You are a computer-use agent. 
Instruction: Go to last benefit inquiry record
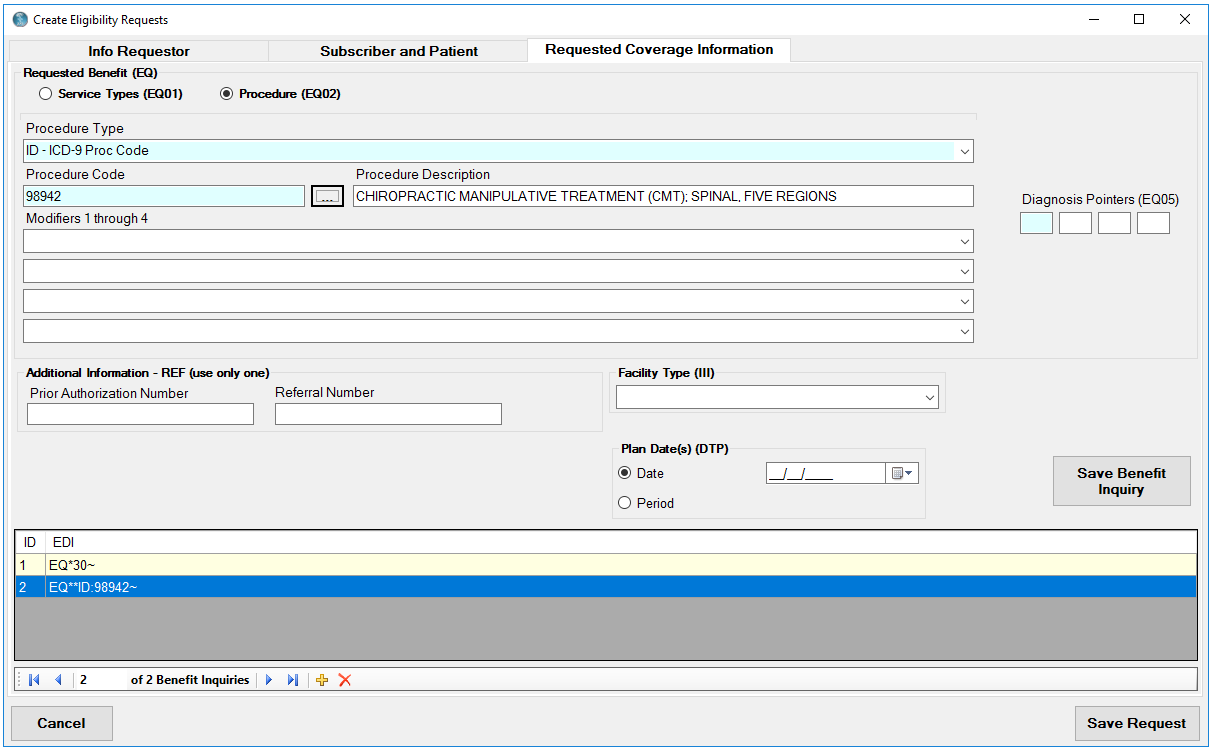[x=292, y=680]
